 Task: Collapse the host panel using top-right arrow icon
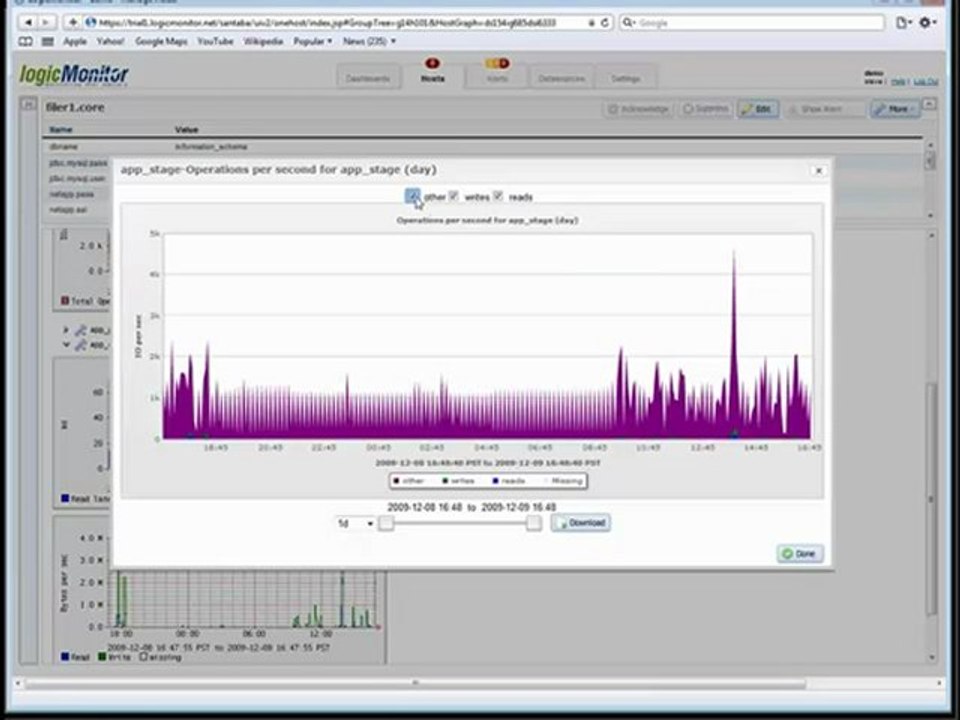(929, 104)
